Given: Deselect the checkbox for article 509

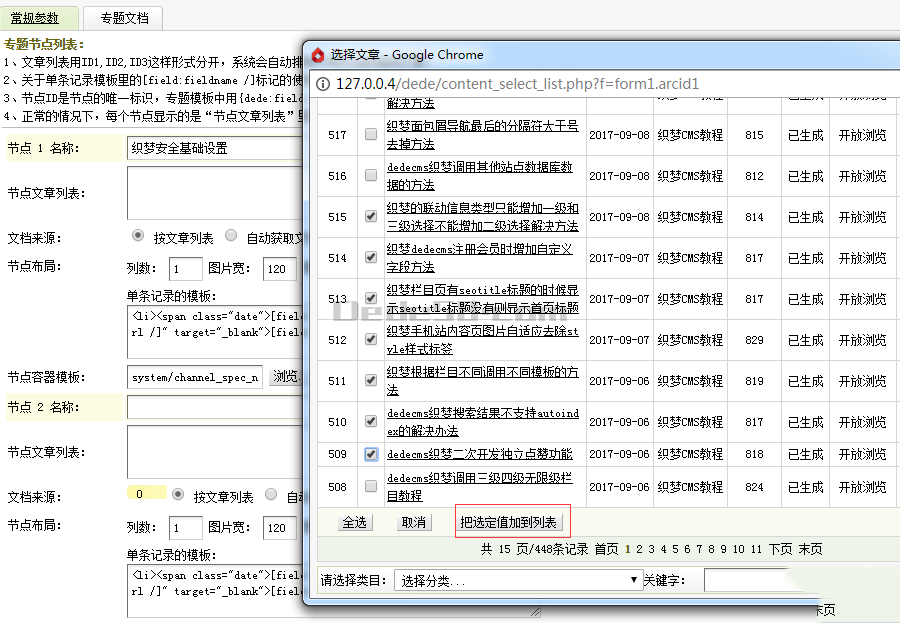Looking at the screenshot, I should click(371, 454).
